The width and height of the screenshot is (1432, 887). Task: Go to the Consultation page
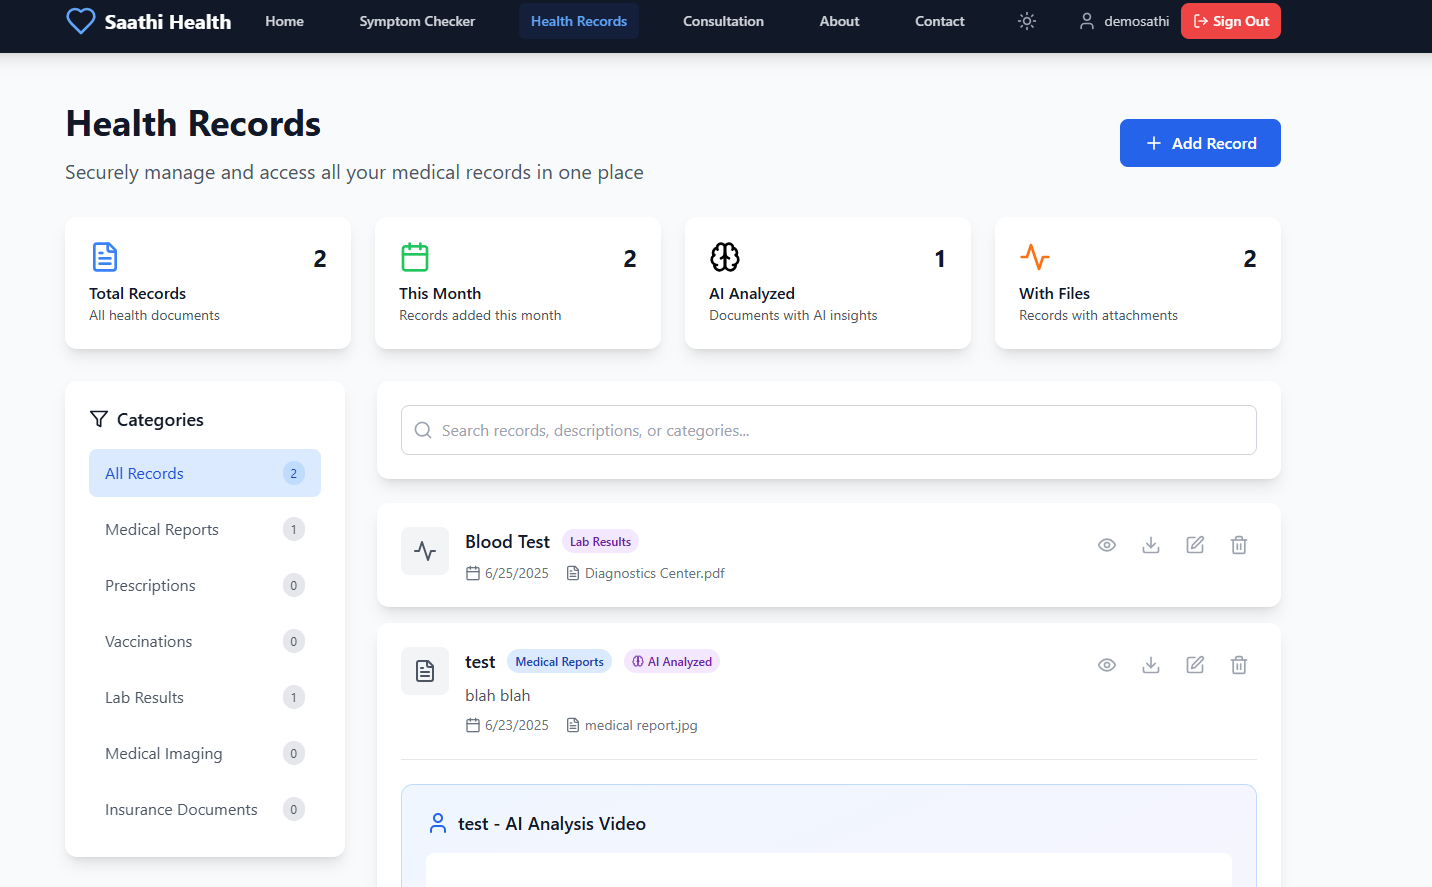(723, 21)
